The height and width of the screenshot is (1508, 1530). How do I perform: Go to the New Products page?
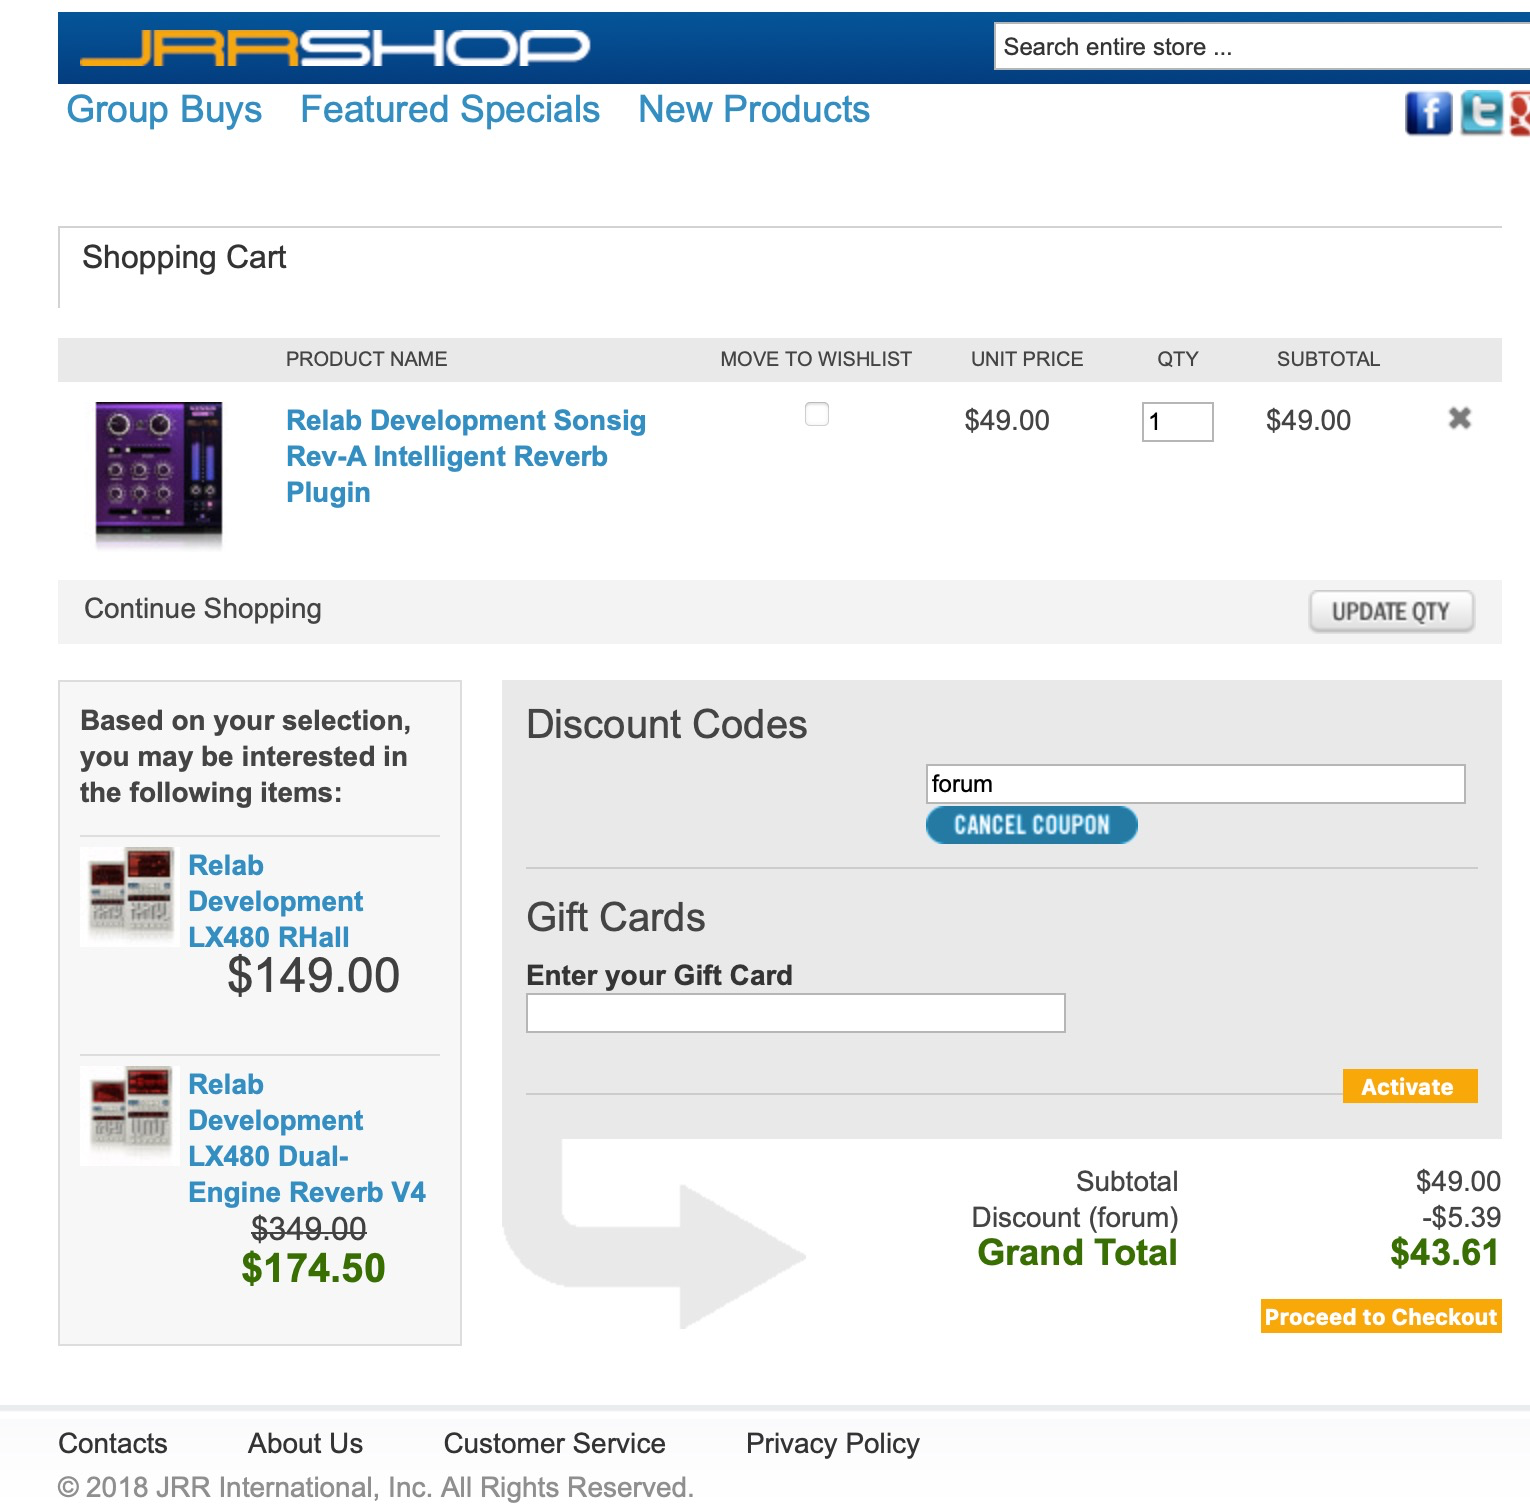pyautogui.click(x=754, y=110)
